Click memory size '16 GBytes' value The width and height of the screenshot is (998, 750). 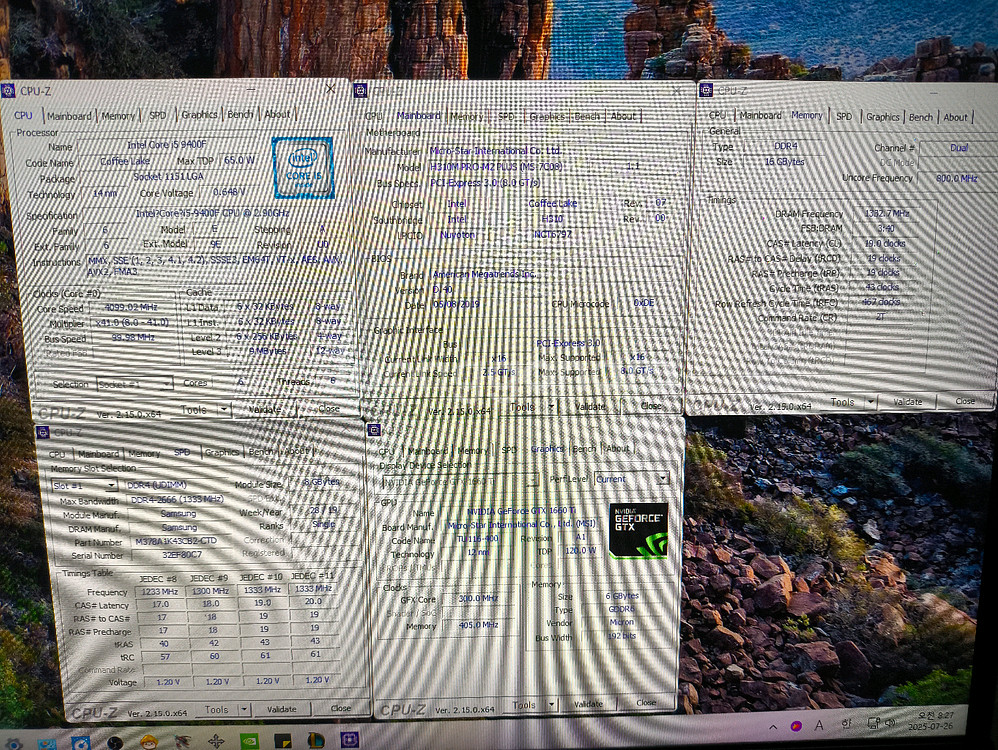tap(785, 162)
